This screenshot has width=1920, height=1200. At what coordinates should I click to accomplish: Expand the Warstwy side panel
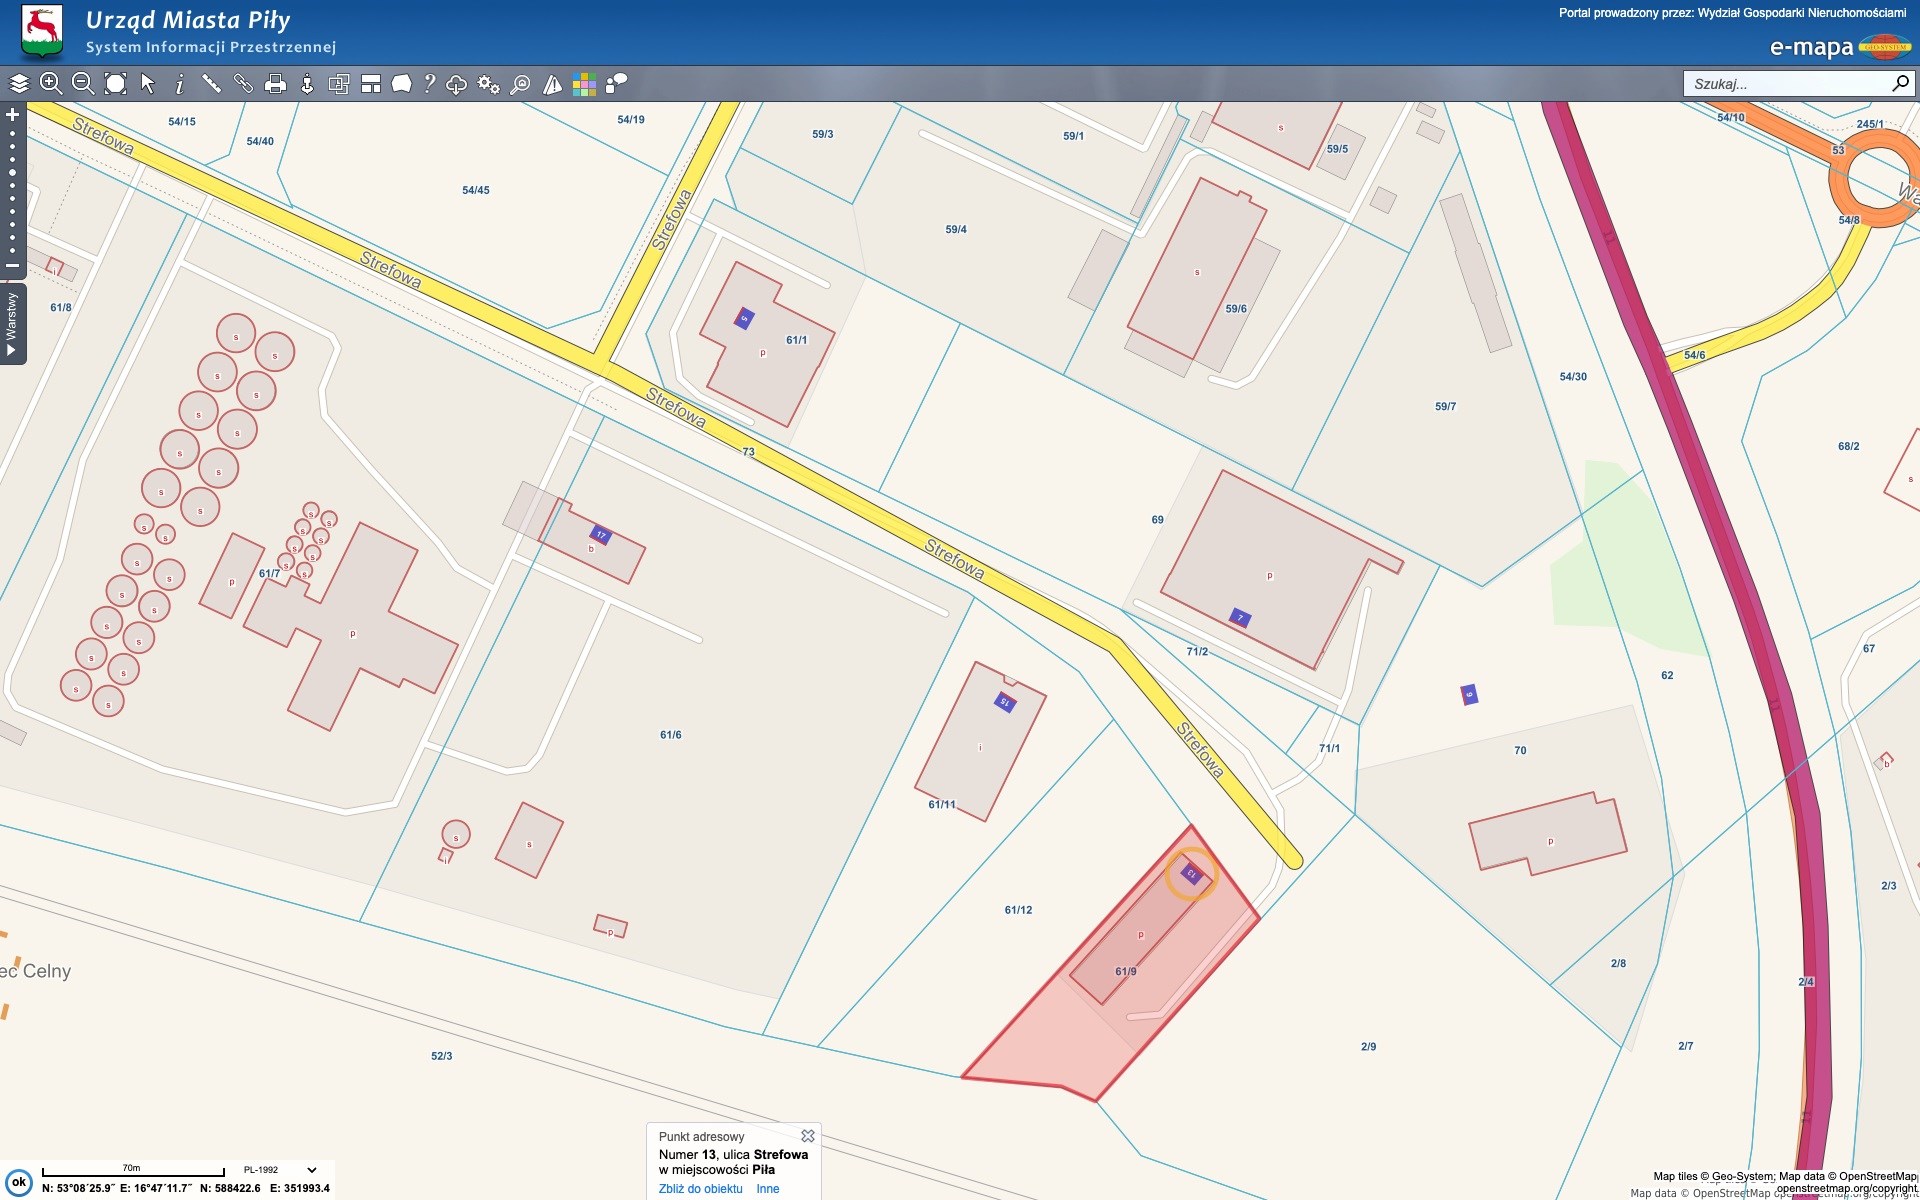12,323
